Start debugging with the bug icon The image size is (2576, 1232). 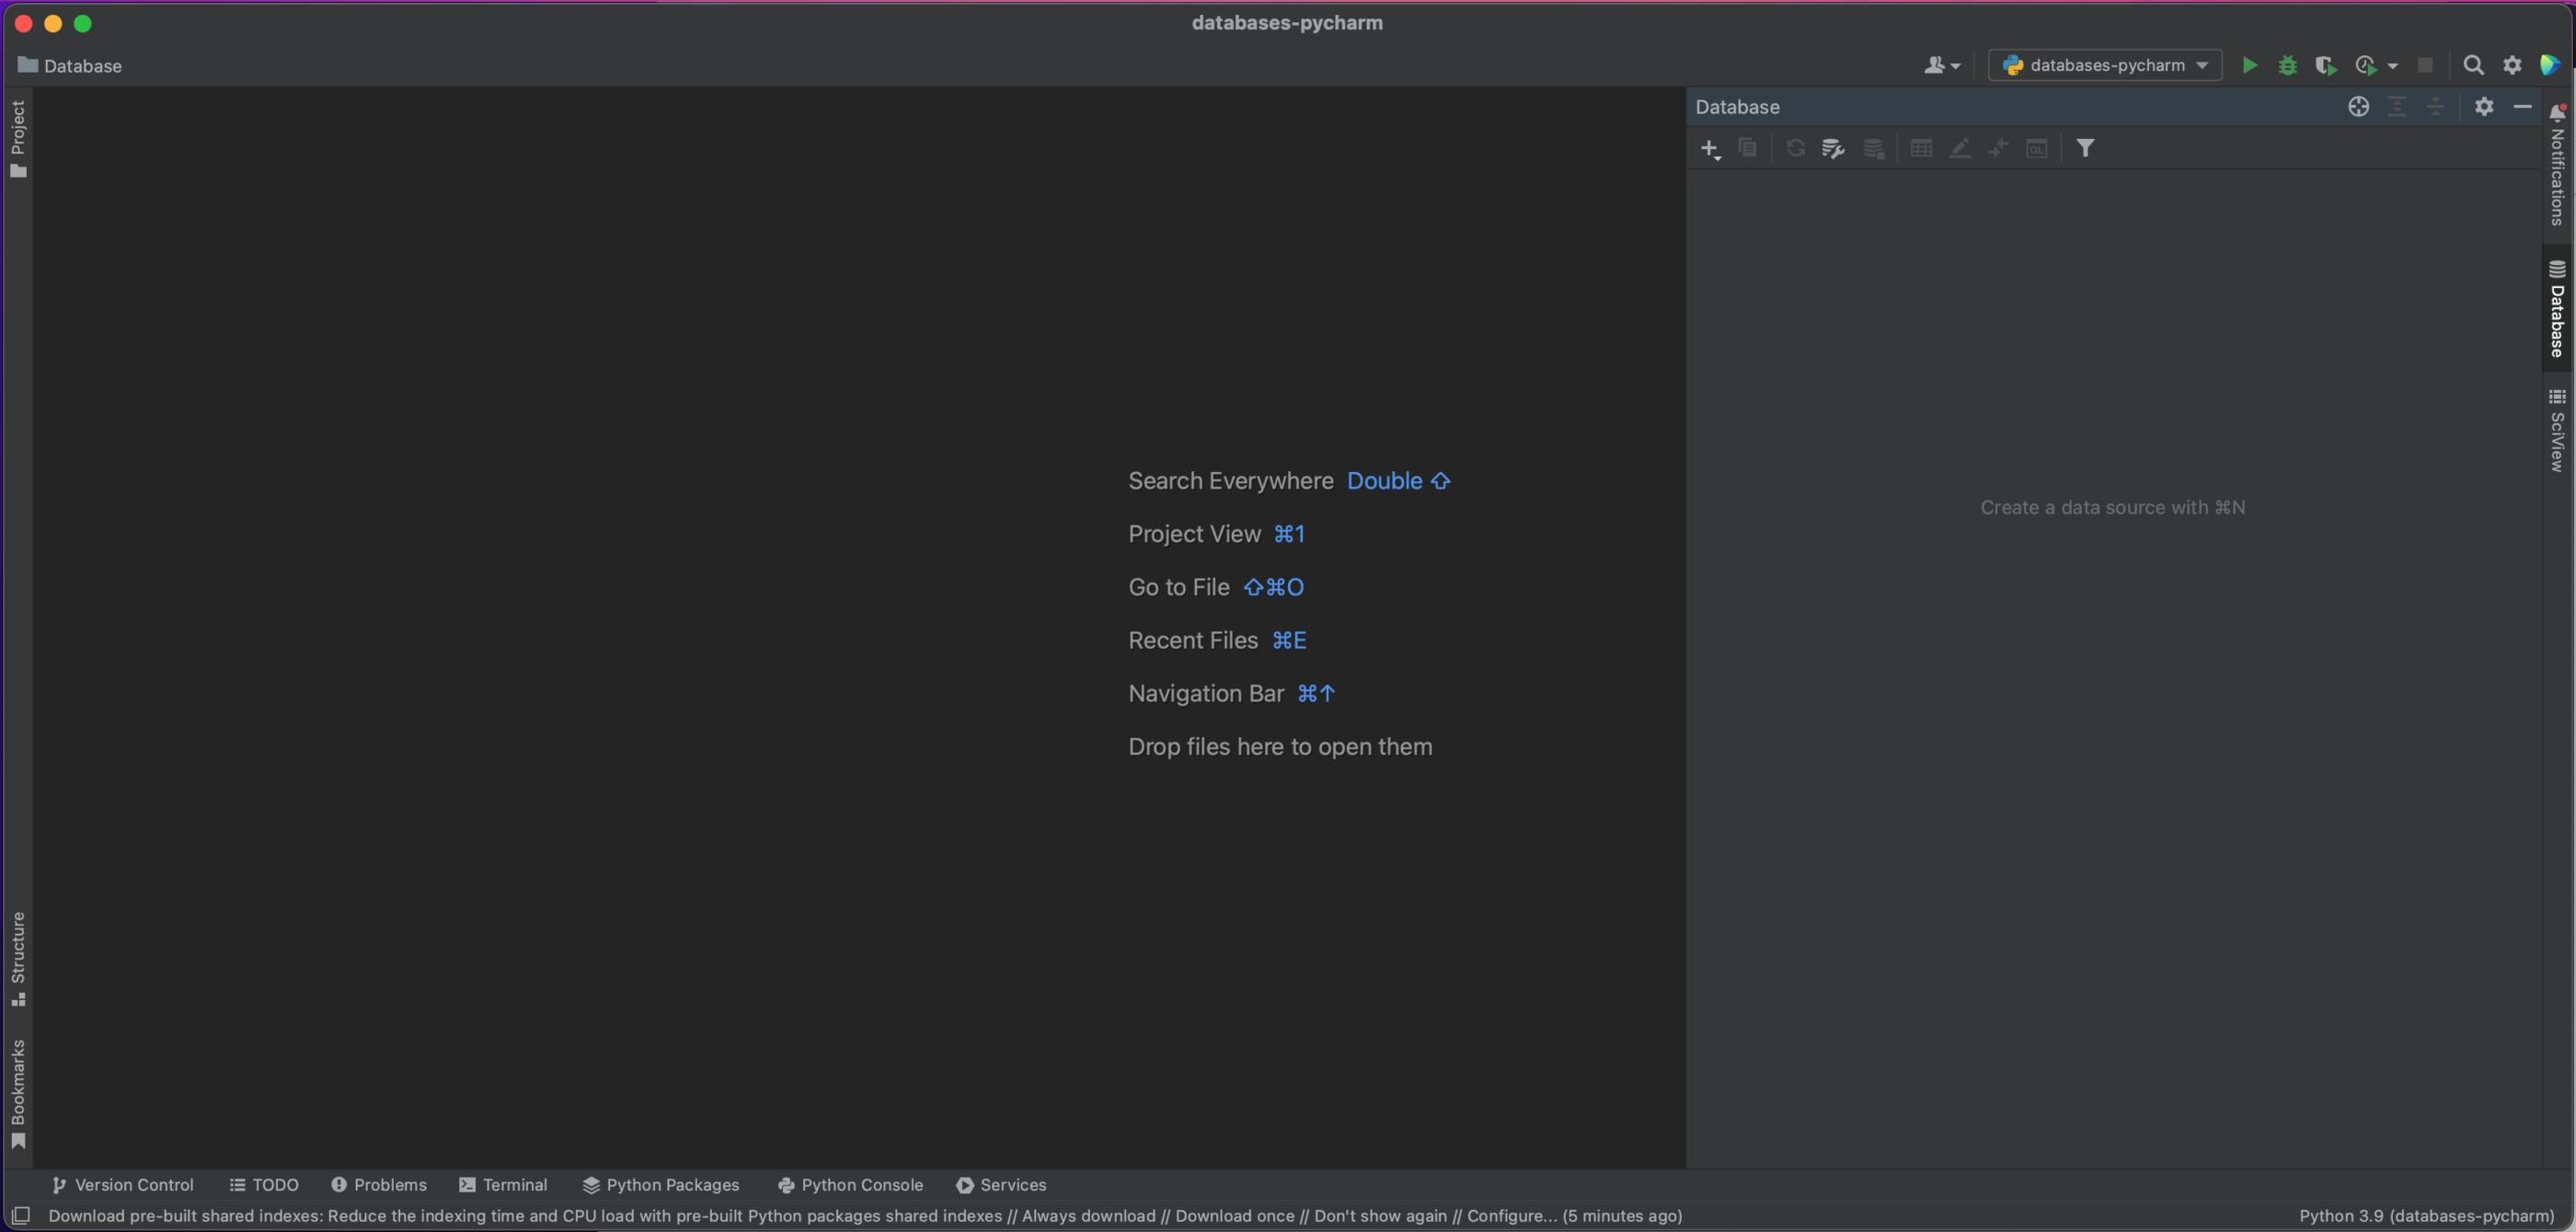tap(2287, 65)
